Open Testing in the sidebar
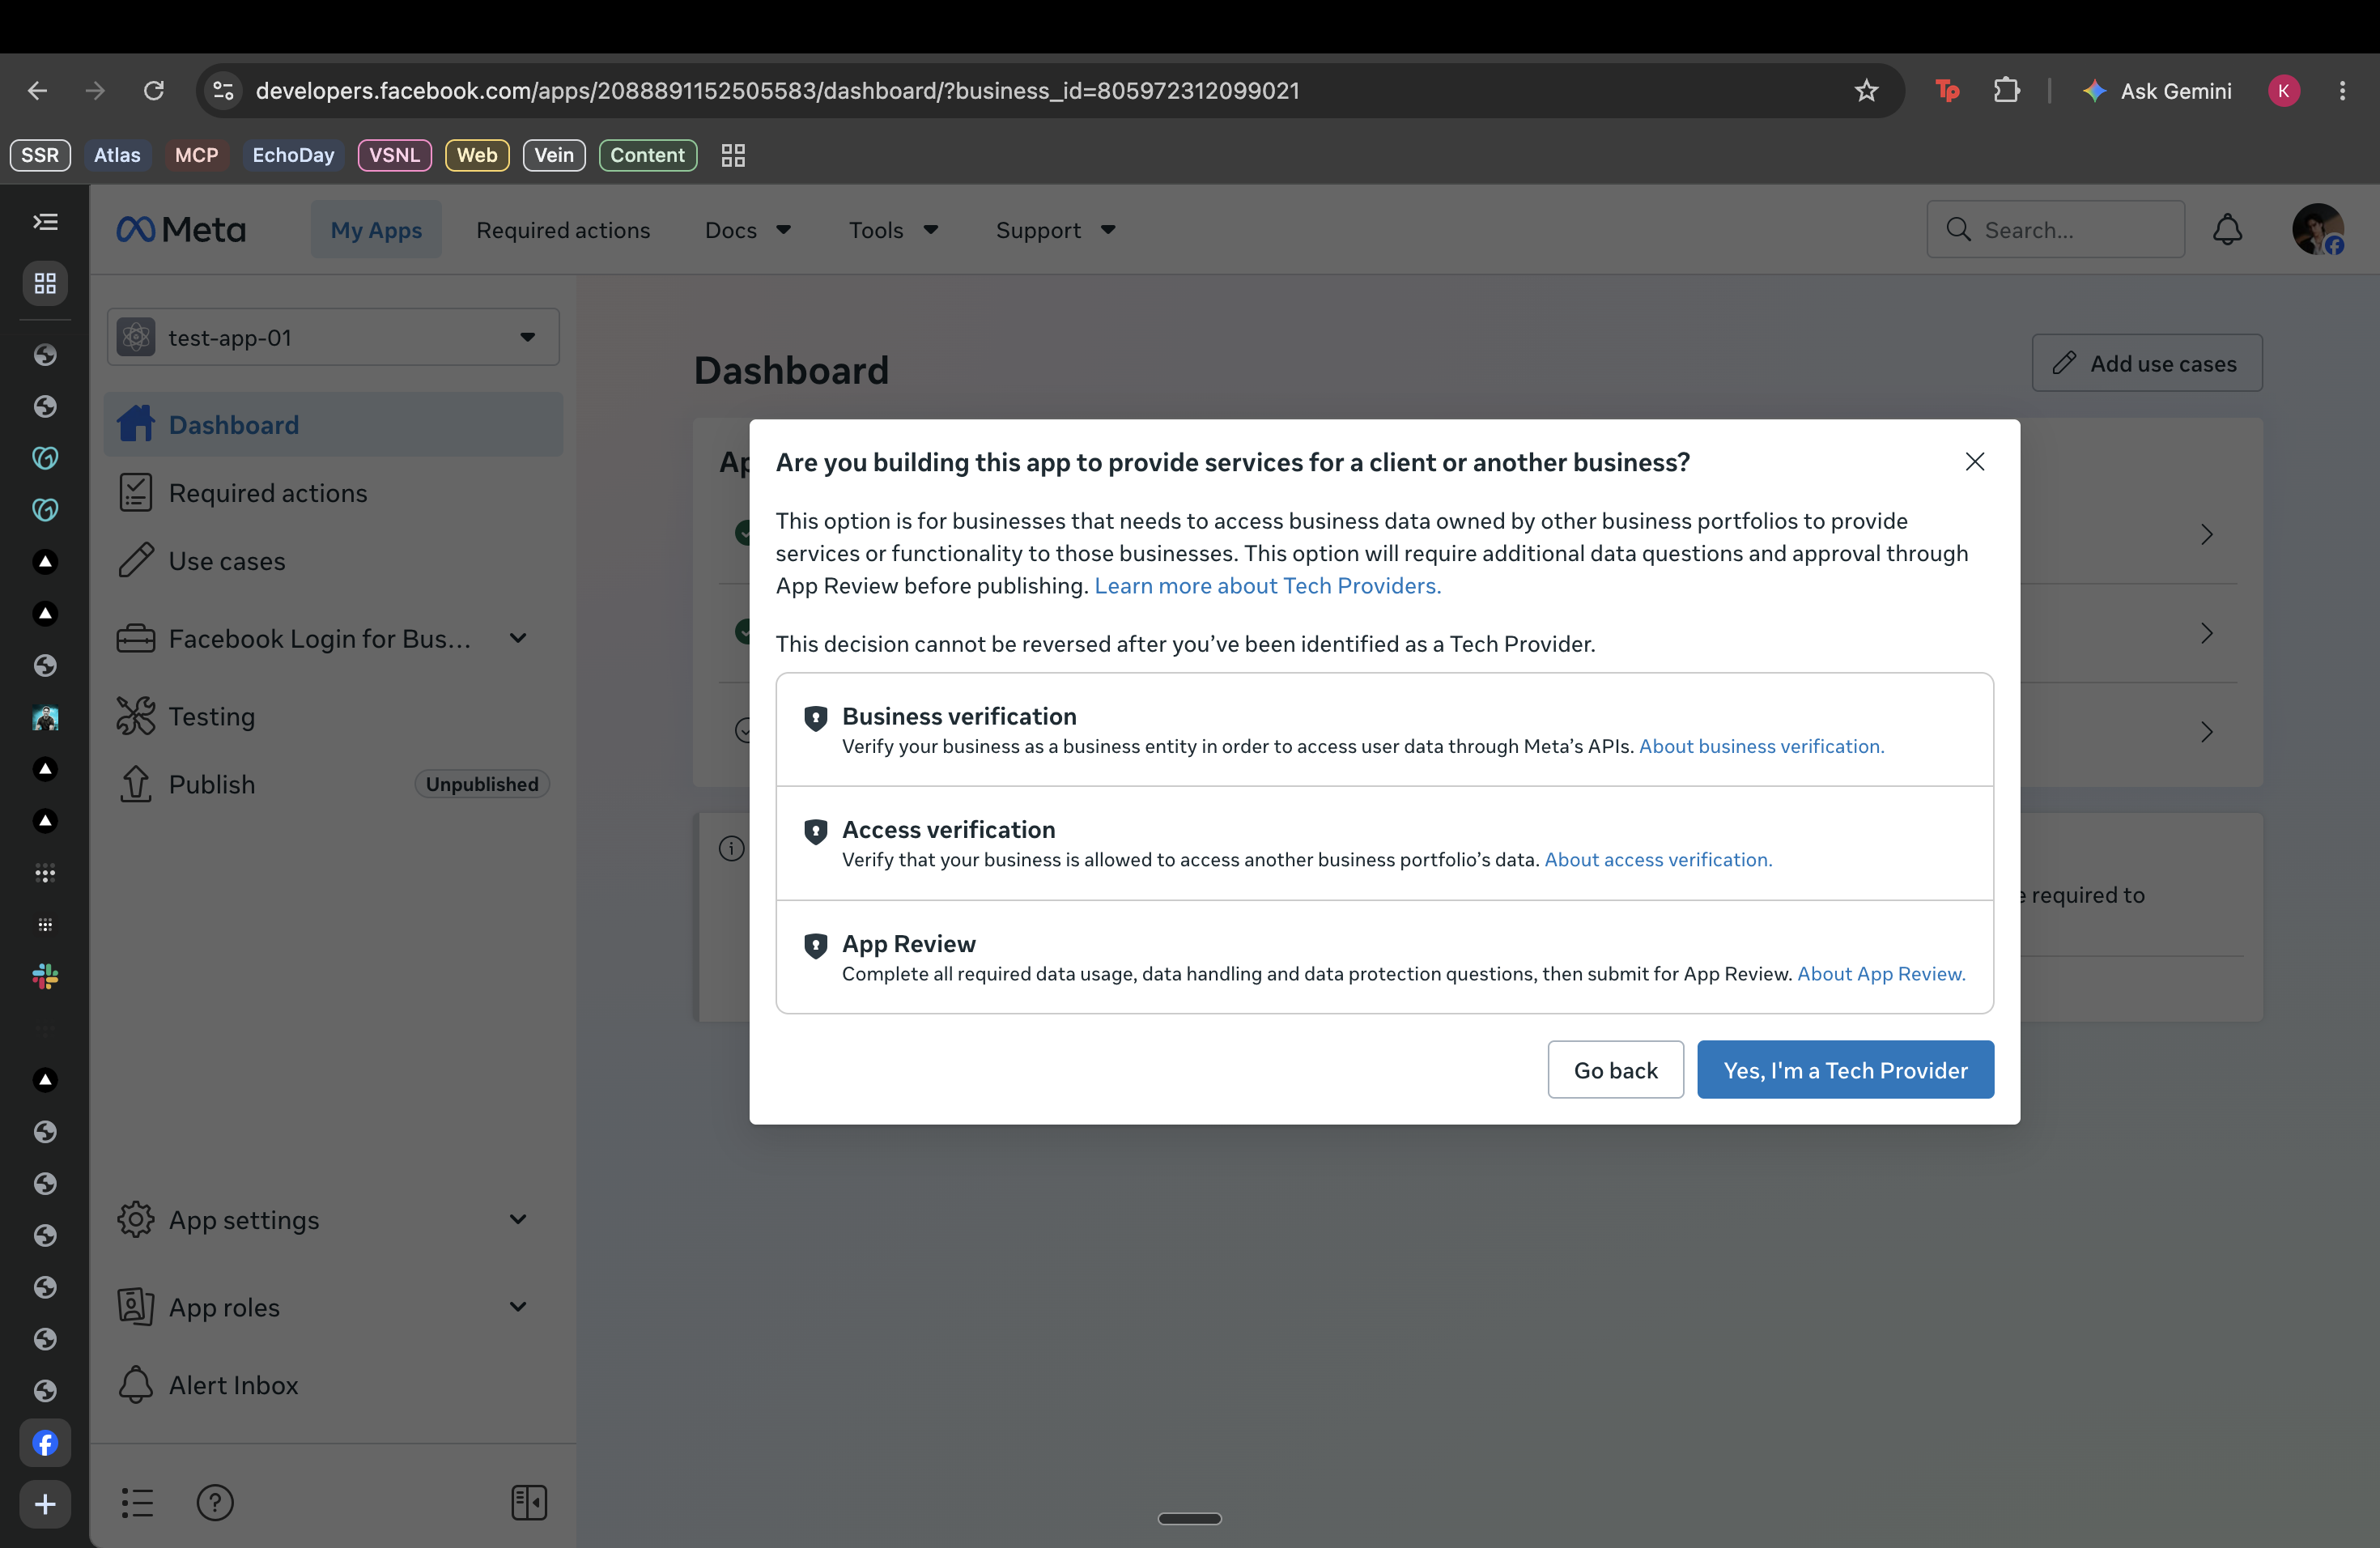The image size is (2380, 1548). pos(333,716)
